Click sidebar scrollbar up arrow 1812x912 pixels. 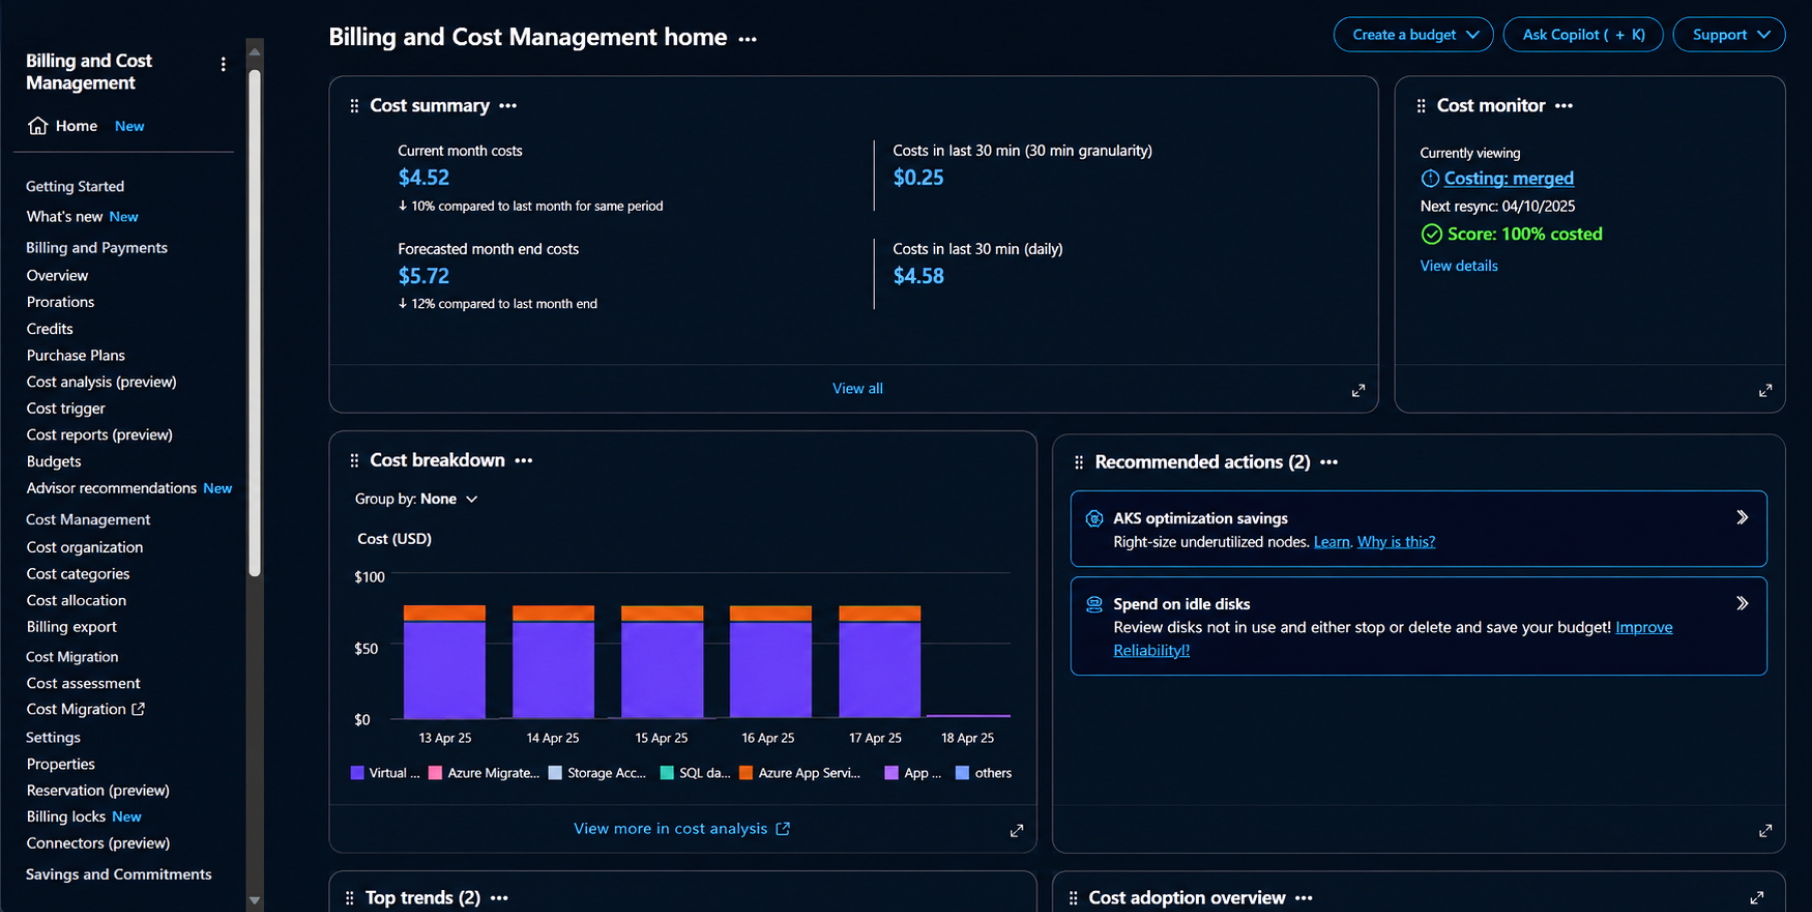point(255,51)
